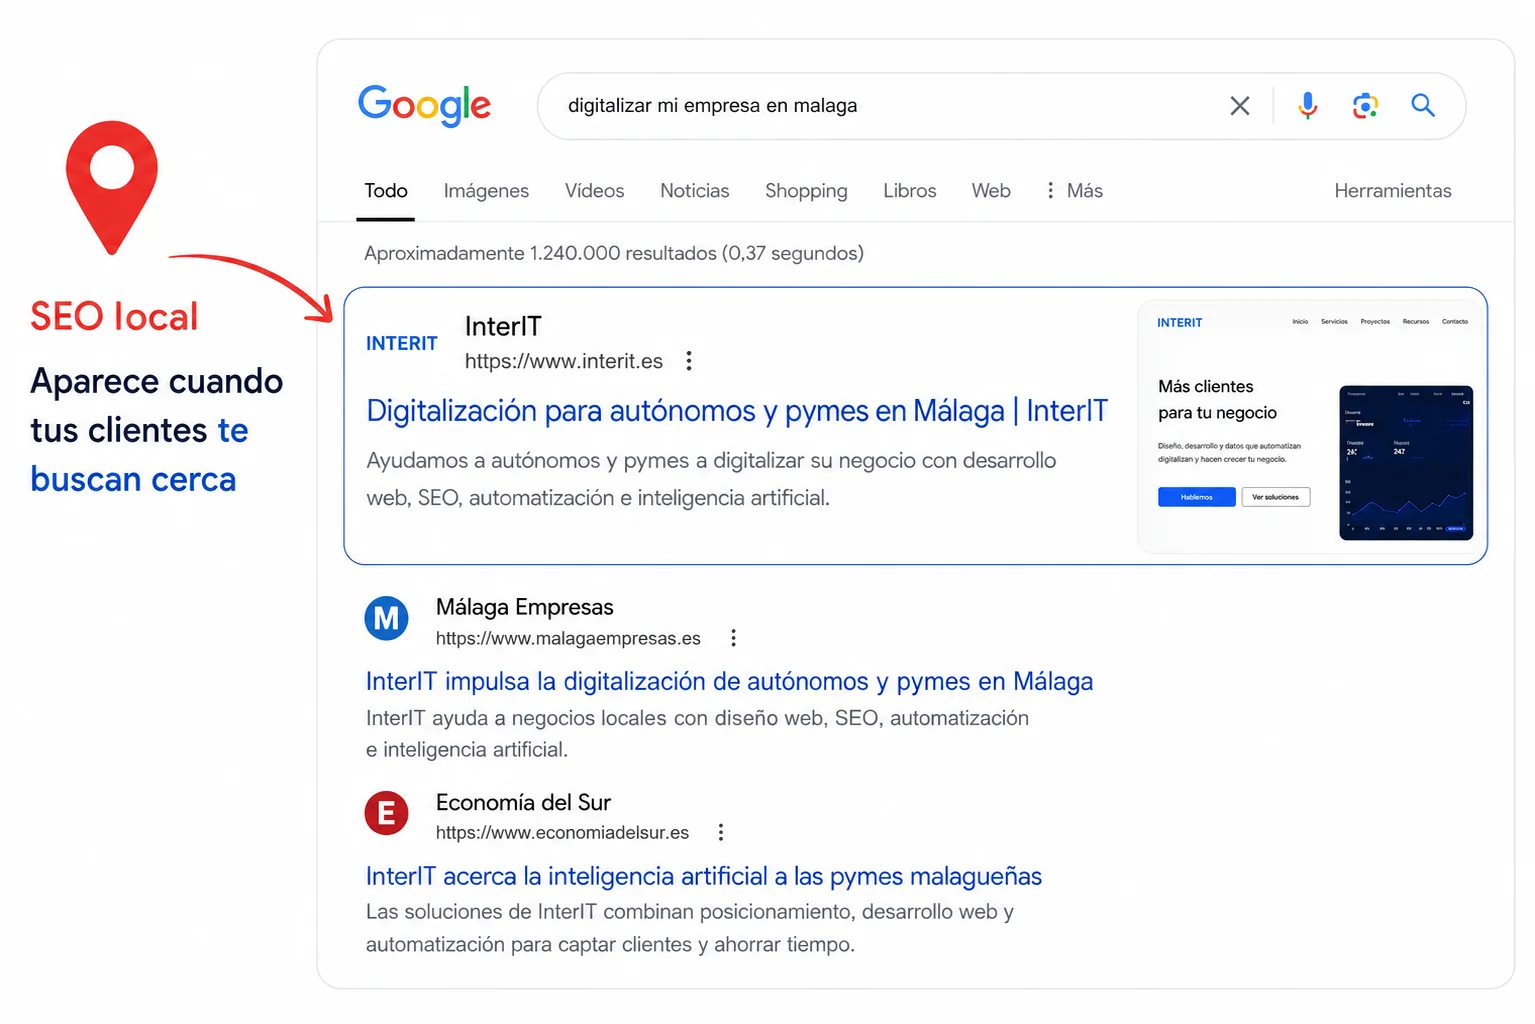This screenshot has height=1024, width=1535.
Task: Click the snippet 'InterIT ayuda a negocios locales'
Action: pyautogui.click(x=697, y=734)
